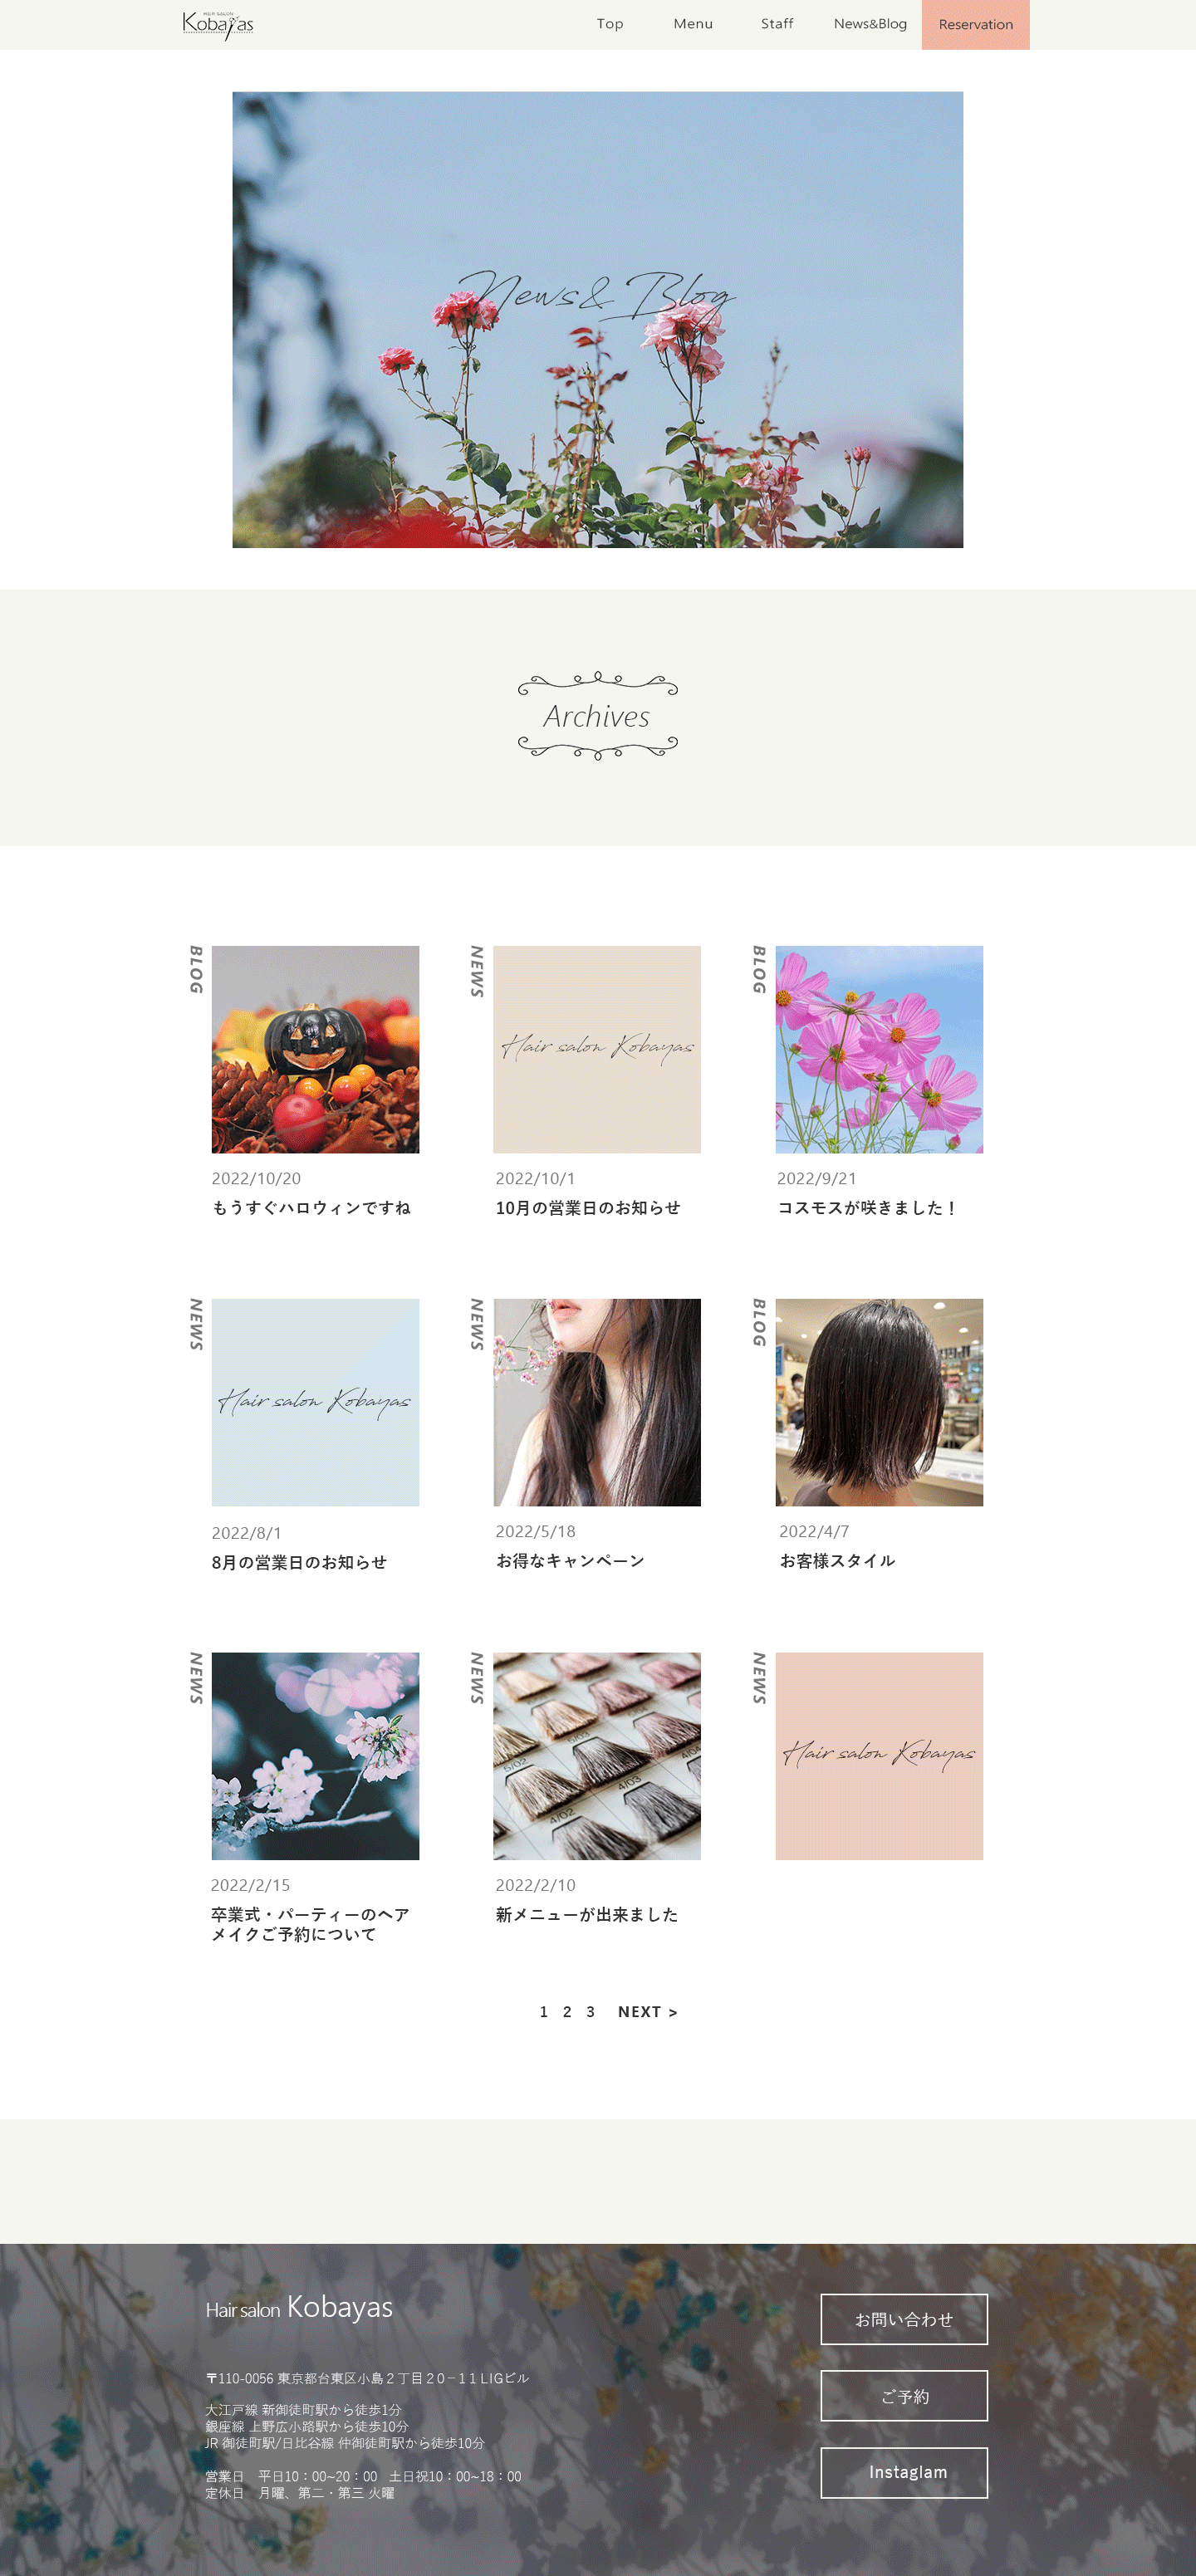Open the Top menu item
Screen dimensions: 1196x2576
coord(610,24)
